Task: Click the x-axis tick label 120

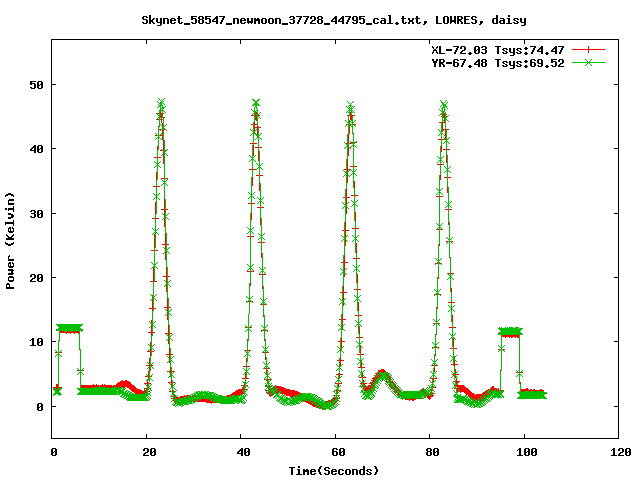Action: (621, 452)
